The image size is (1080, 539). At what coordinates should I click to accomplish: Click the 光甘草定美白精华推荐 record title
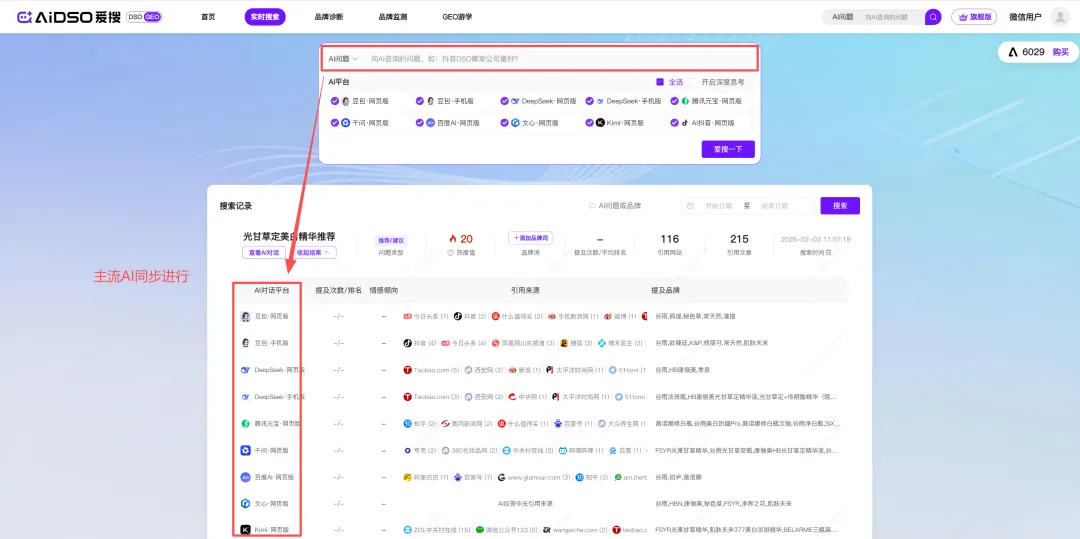(x=289, y=236)
